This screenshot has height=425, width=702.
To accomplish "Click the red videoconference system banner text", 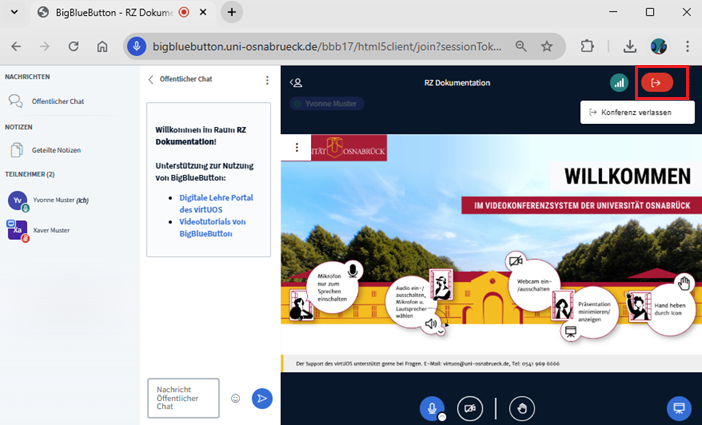I will click(x=582, y=206).
